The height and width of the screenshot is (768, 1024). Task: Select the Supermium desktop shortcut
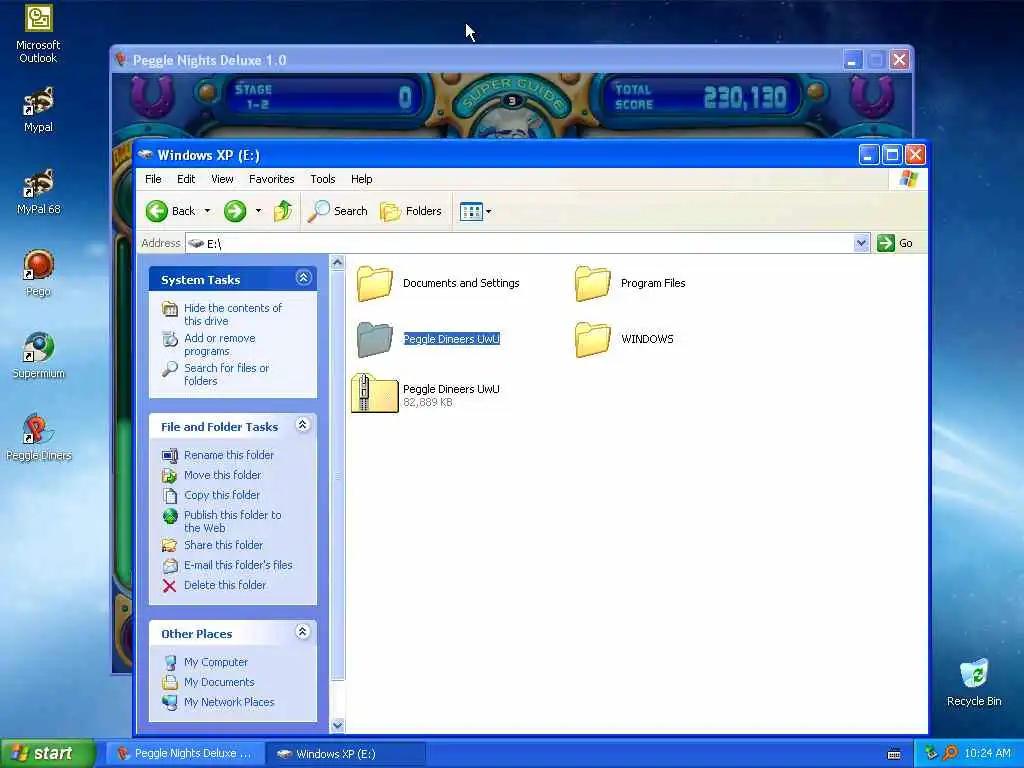pyautogui.click(x=38, y=355)
